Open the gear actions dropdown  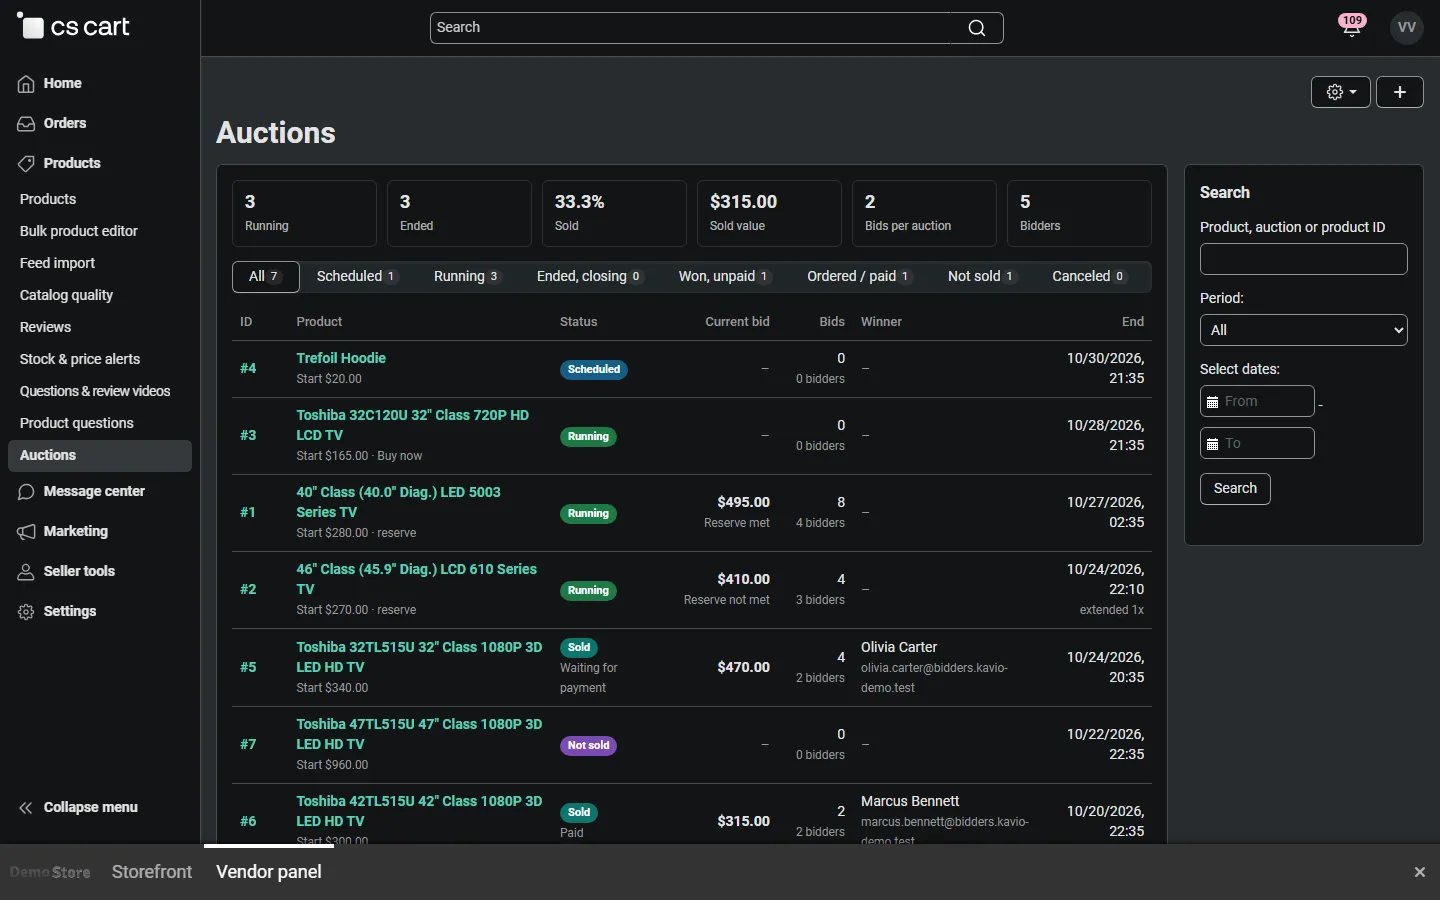[1341, 92]
